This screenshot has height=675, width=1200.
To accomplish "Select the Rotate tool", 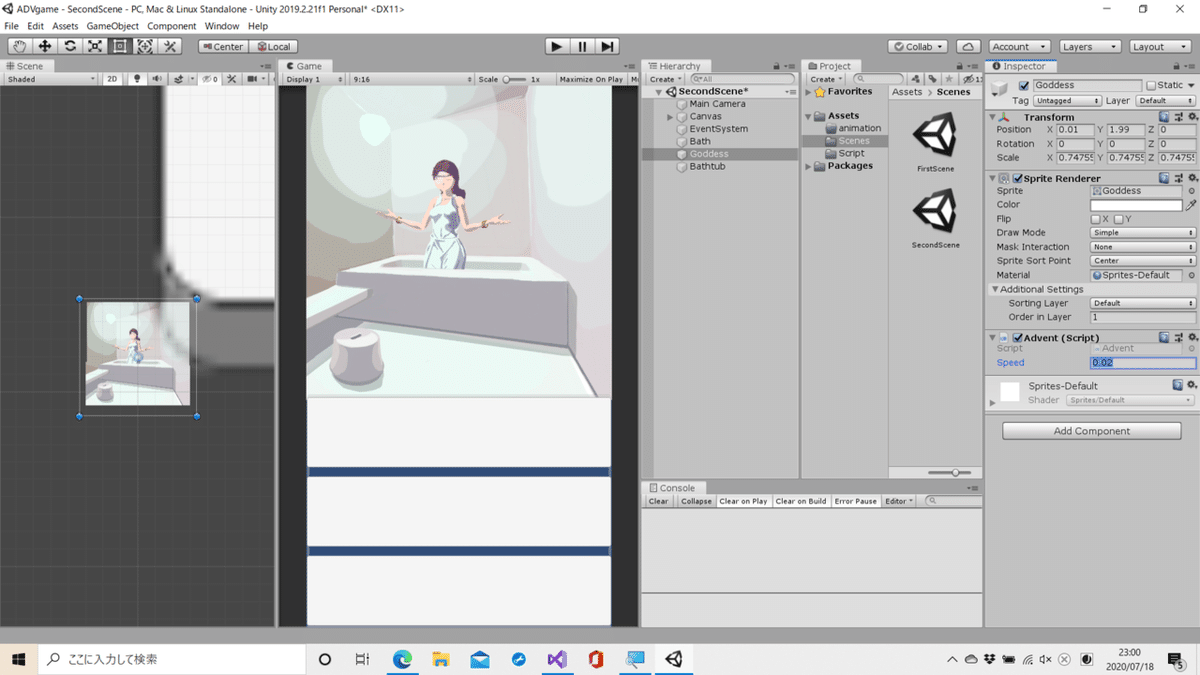I will [70, 46].
